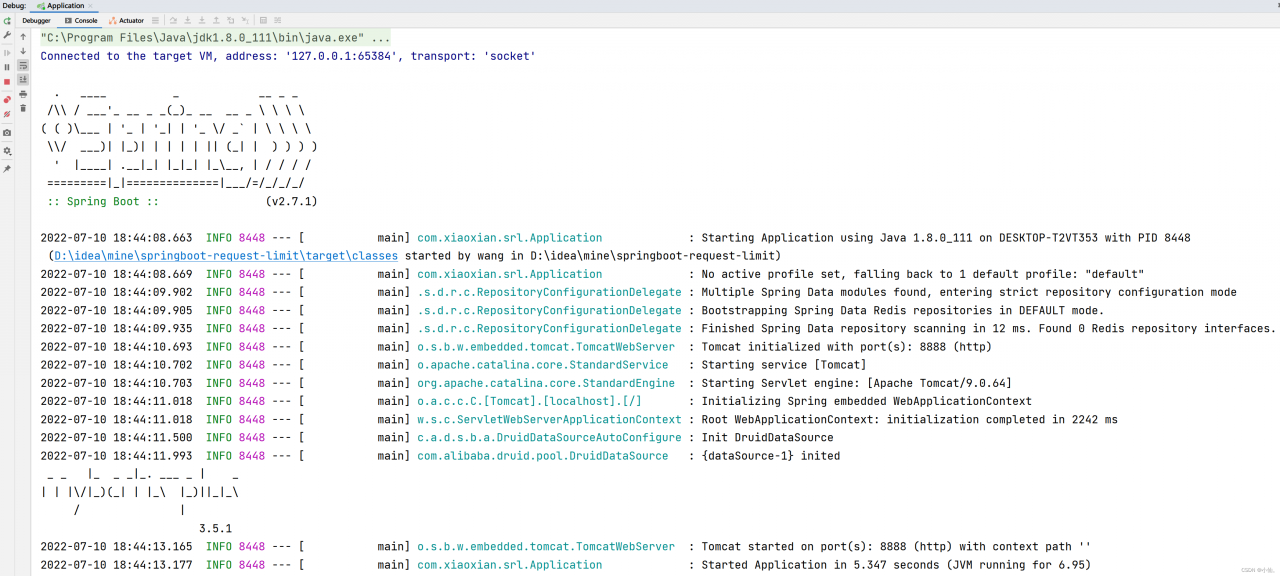Click org.apache.catalina.core.StandardEngine logger name

coord(546,383)
